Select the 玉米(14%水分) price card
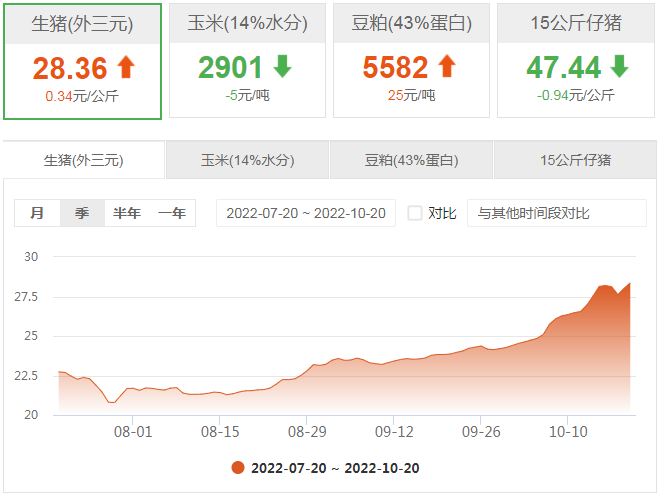Viewport: 659px width, 496px height. (248, 61)
